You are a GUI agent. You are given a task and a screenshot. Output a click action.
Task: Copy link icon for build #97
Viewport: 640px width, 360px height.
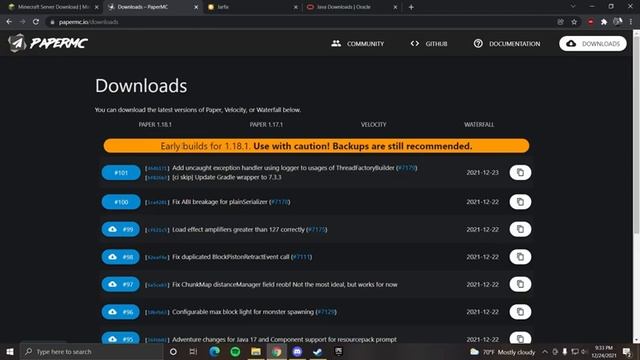pos(520,284)
